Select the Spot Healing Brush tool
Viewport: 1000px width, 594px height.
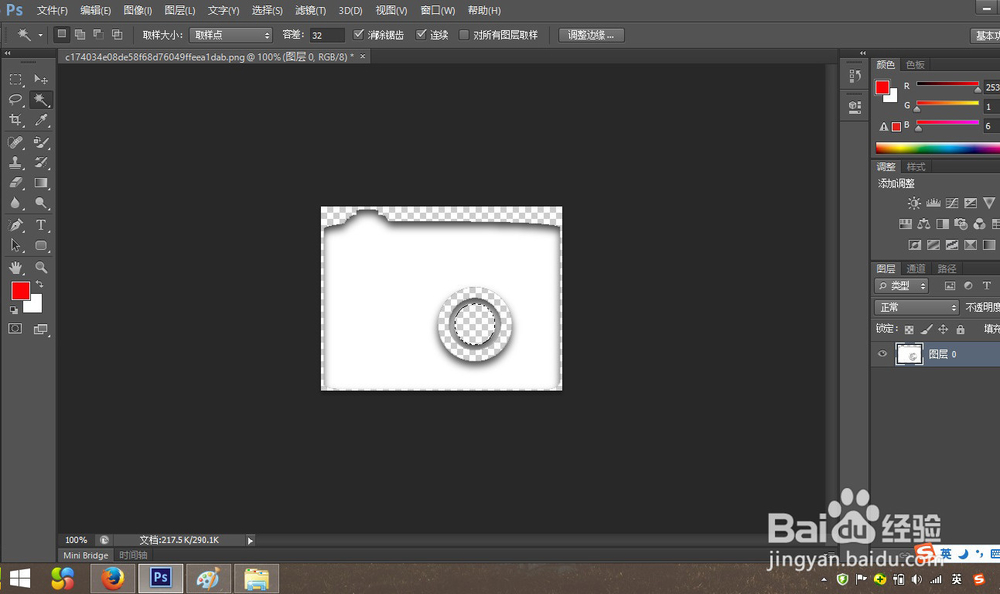16,142
